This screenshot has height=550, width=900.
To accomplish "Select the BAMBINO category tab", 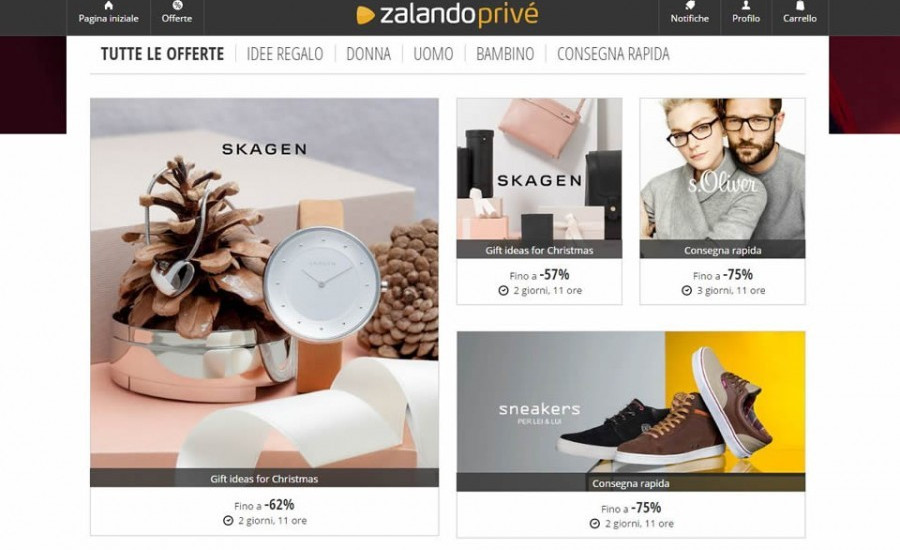I will coord(505,54).
